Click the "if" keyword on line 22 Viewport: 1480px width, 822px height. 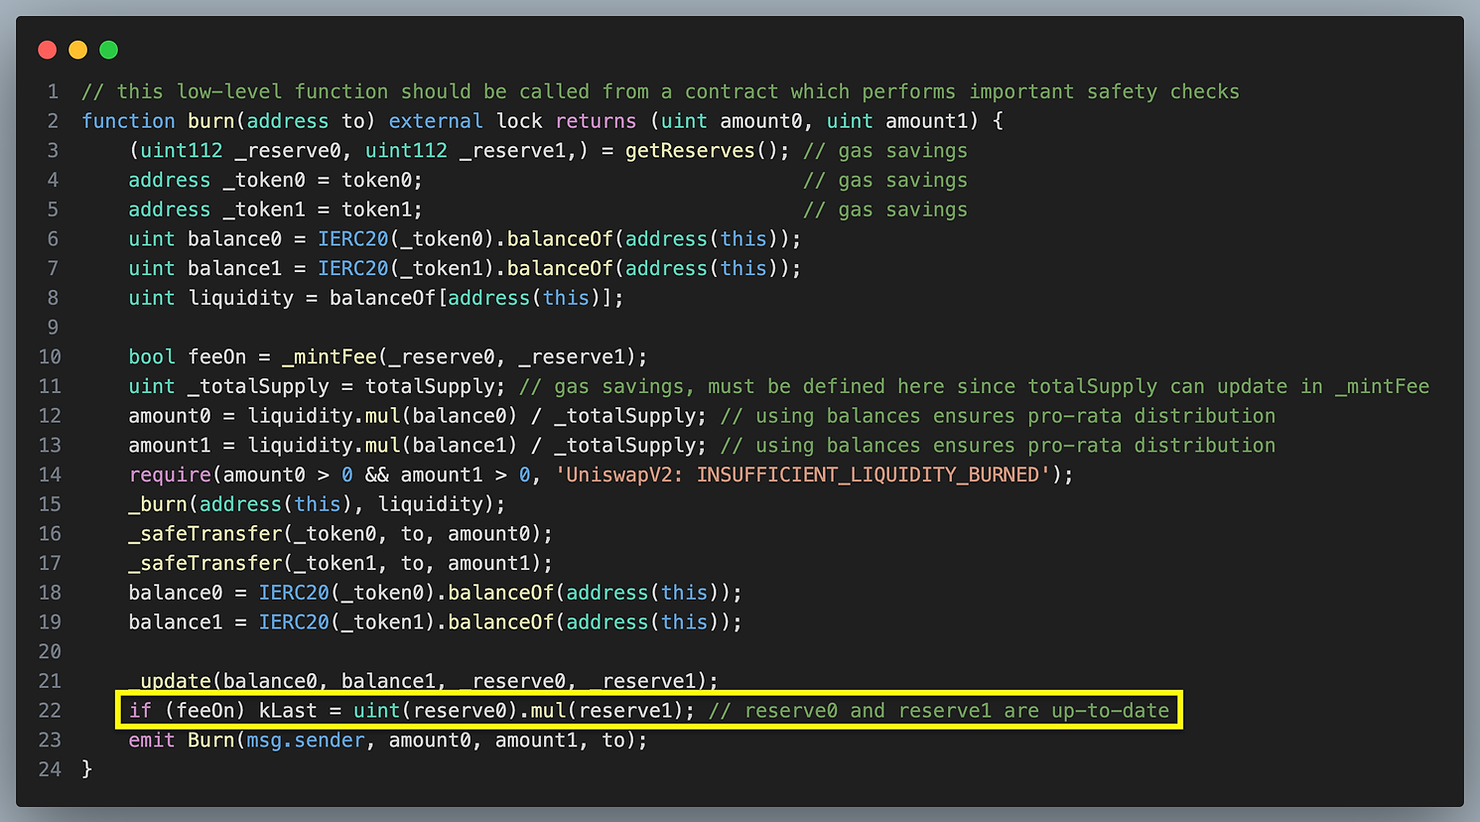140,711
